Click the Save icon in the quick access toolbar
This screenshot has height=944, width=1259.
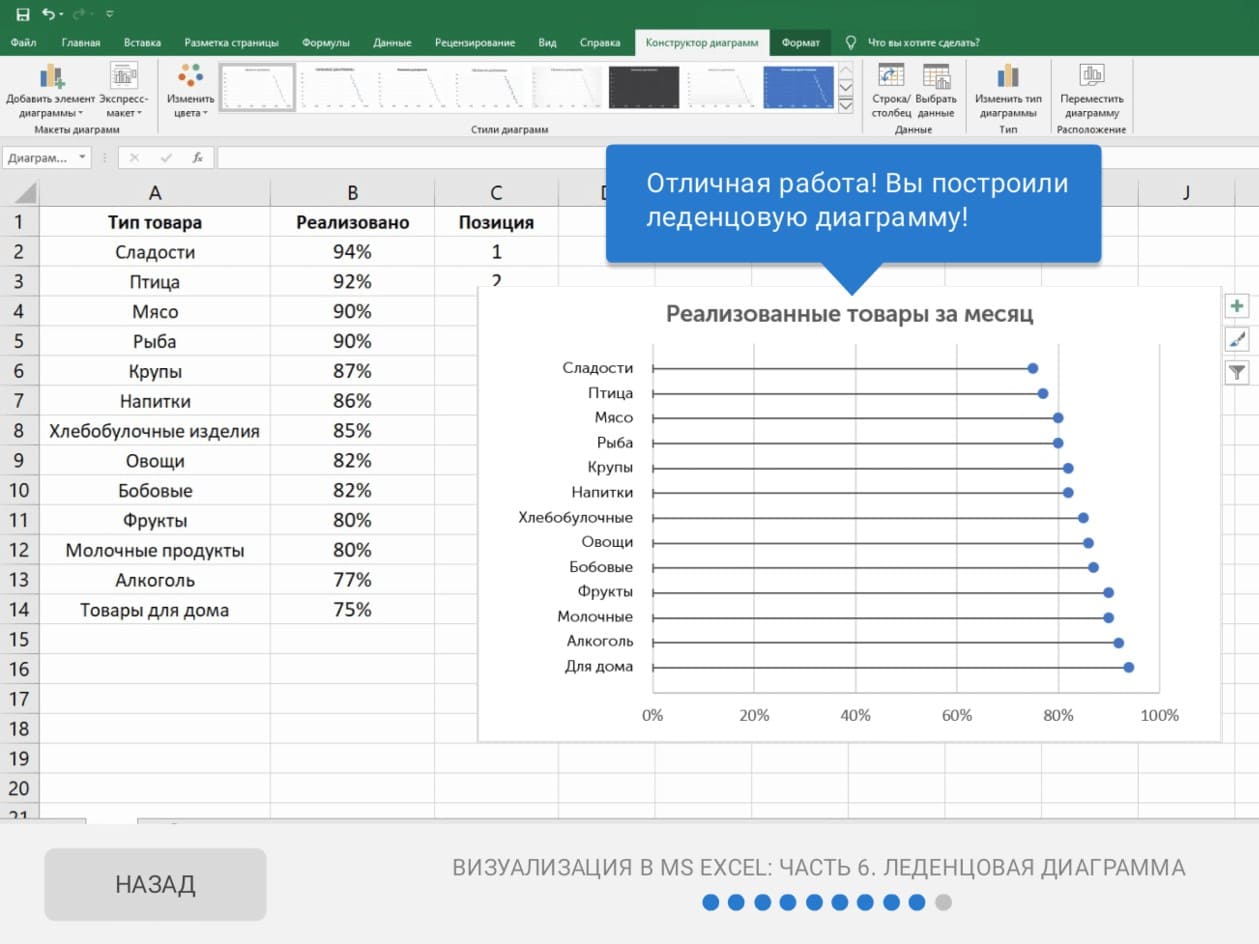pos(22,14)
